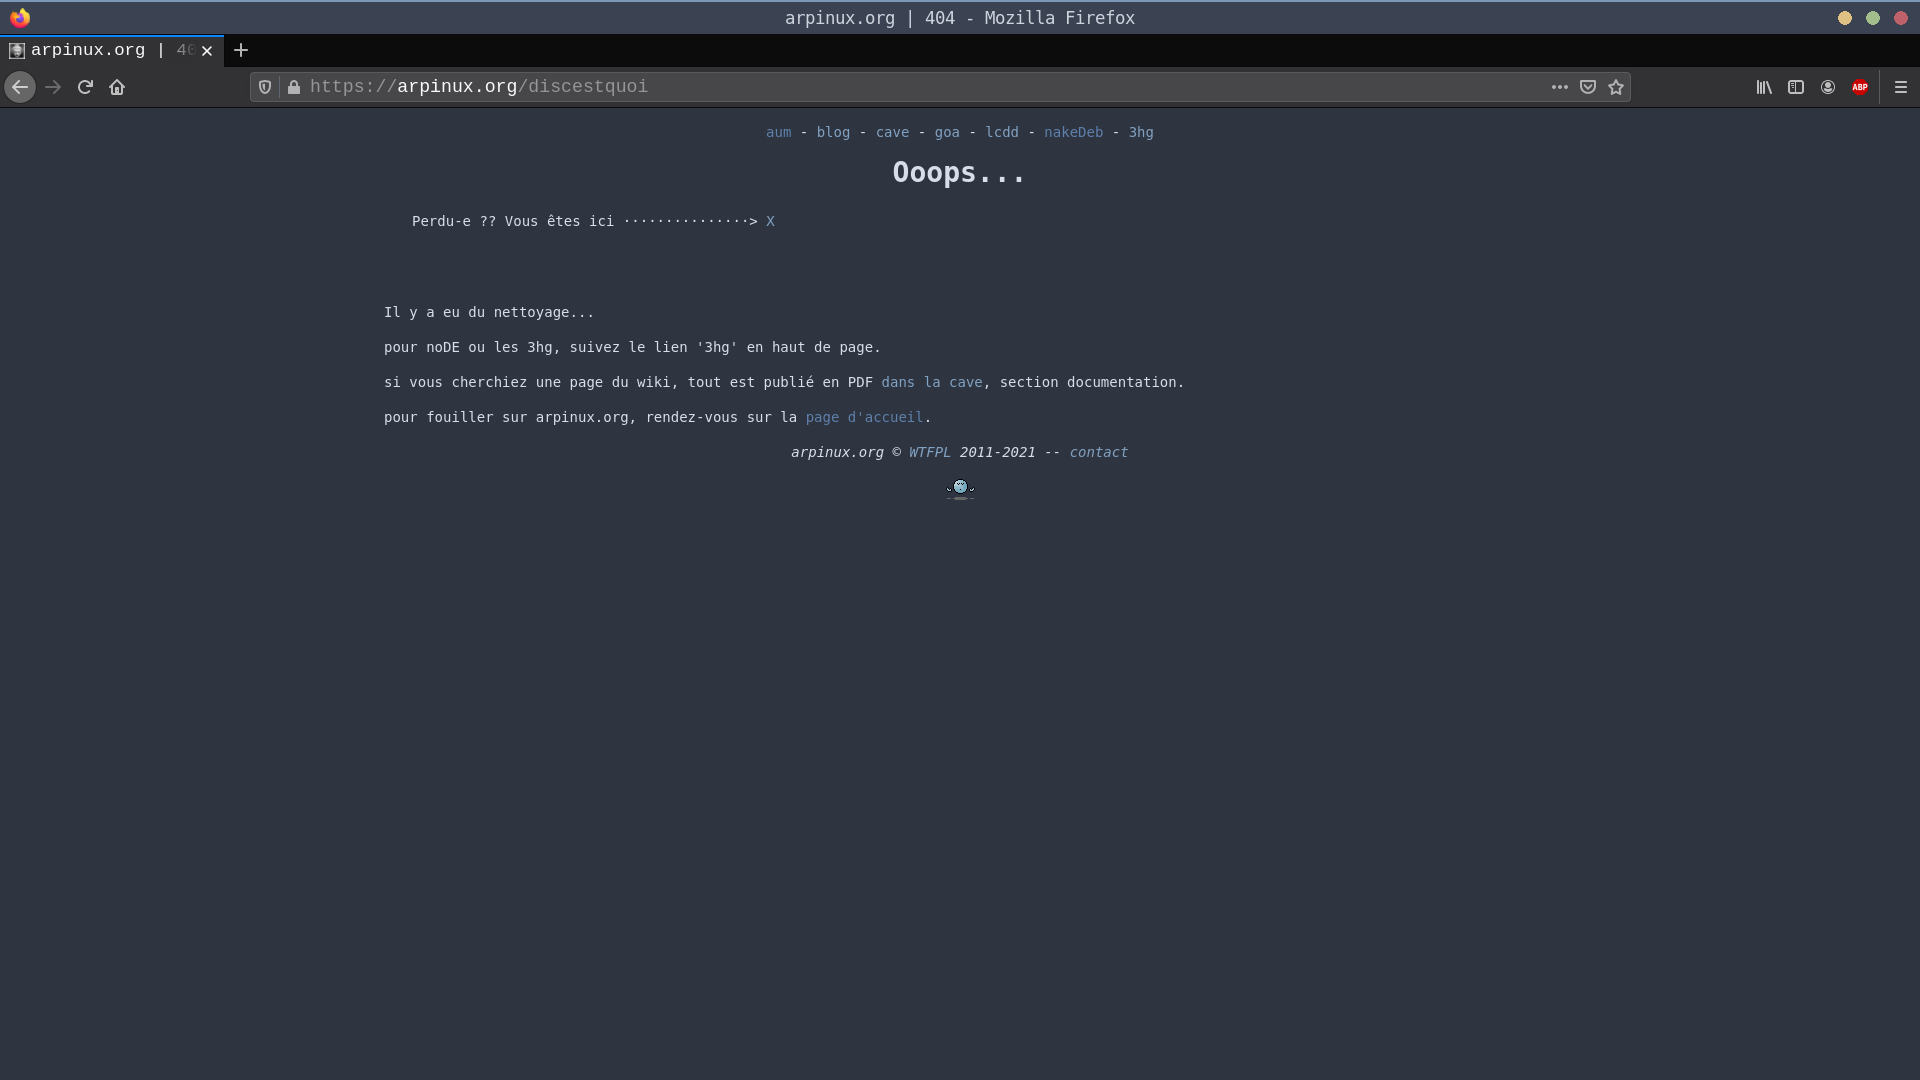Save page to Pocket
This screenshot has height=1080, width=1920.
pos(1588,87)
